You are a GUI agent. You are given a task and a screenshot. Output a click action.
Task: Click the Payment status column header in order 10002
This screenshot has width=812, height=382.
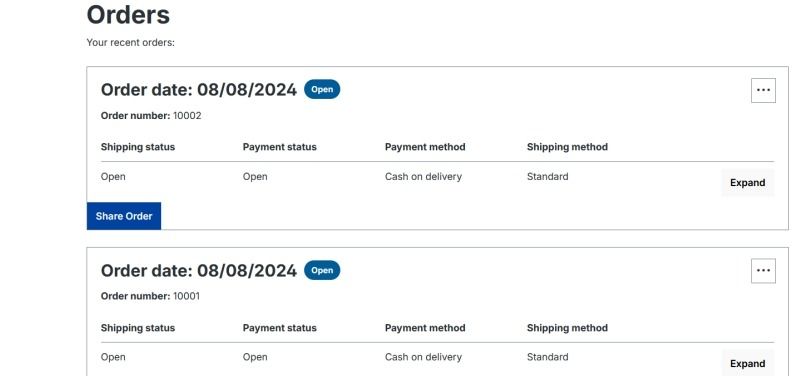280,147
